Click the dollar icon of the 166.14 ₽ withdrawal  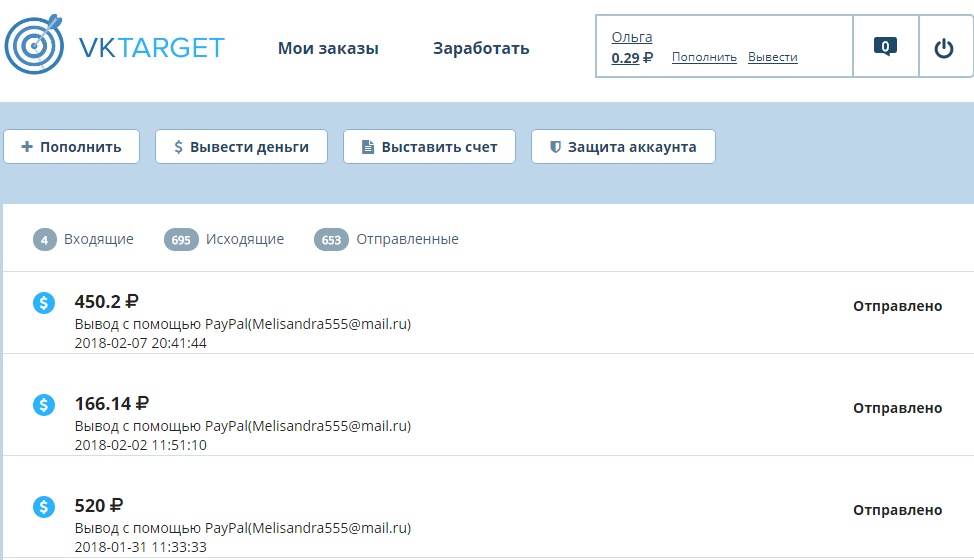pos(43,405)
